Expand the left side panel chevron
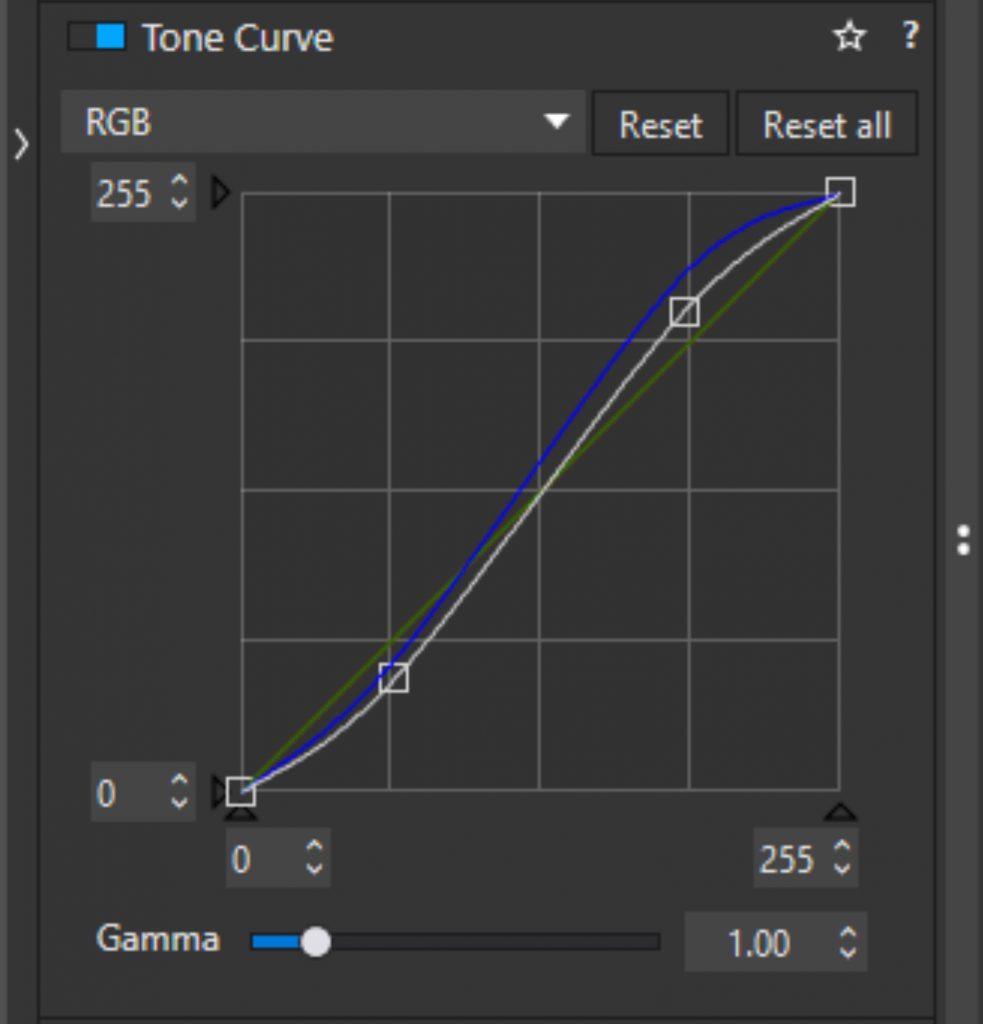The width and height of the screenshot is (983, 1024). tap(21, 145)
